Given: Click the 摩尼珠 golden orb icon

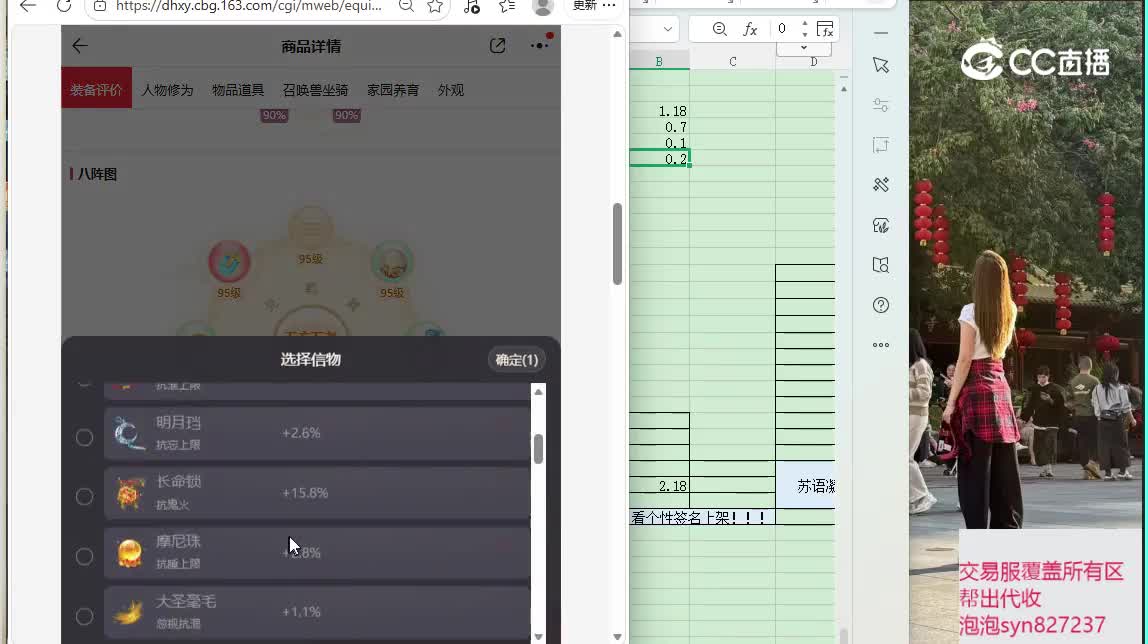Looking at the screenshot, I should pos(130,553).
